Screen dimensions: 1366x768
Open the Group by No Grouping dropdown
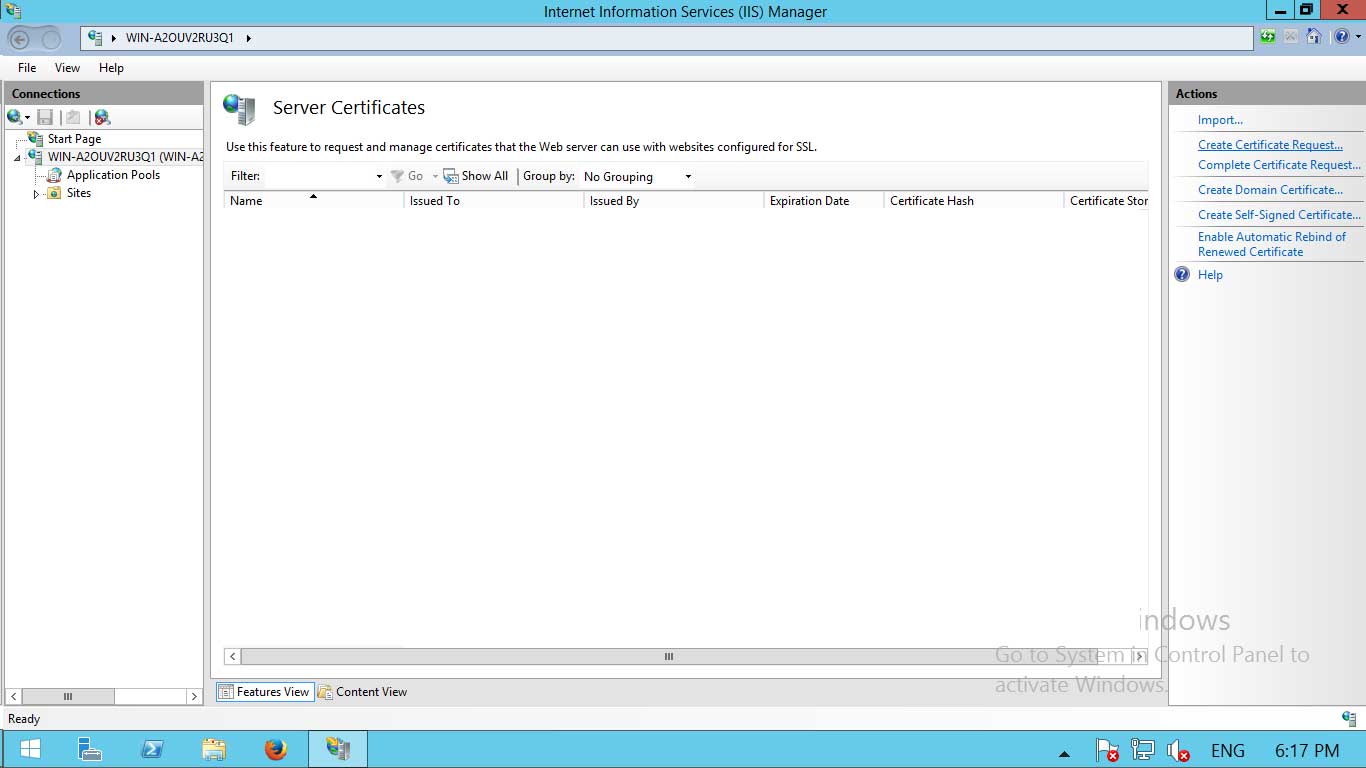point(638,176)
